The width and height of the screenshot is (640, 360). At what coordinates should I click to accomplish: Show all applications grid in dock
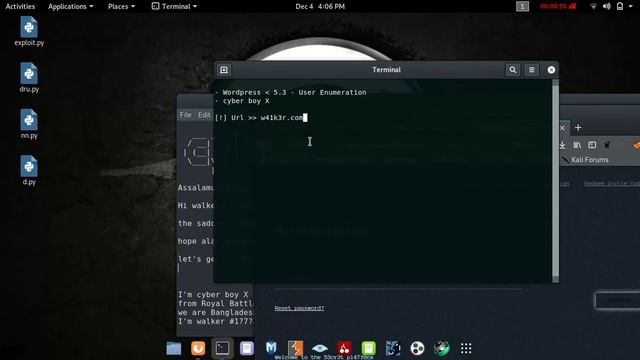coord(466,348)
